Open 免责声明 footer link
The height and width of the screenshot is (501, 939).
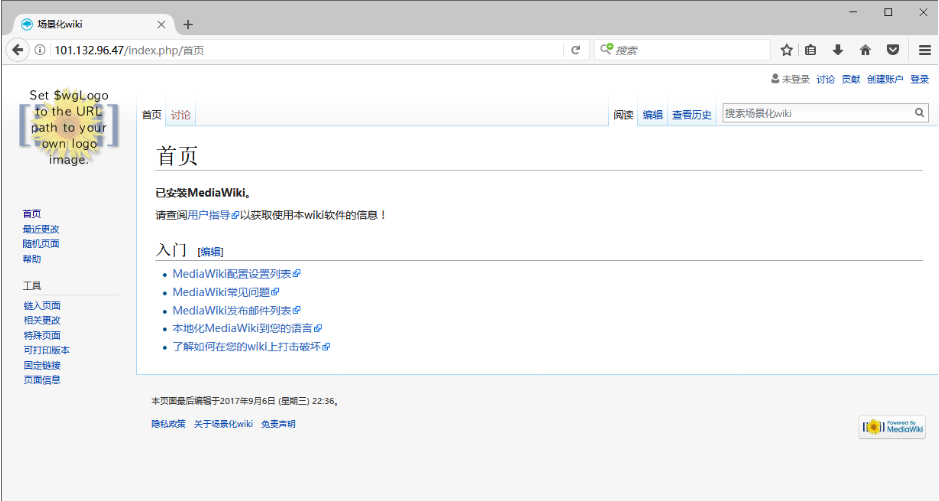pos(278,424)
